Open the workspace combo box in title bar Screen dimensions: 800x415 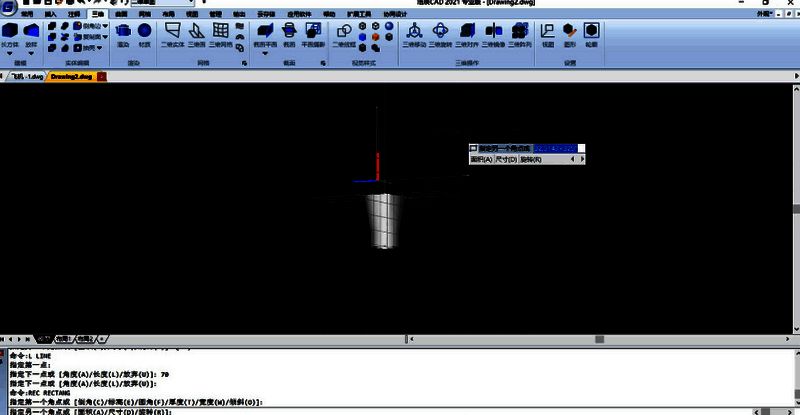158,3
